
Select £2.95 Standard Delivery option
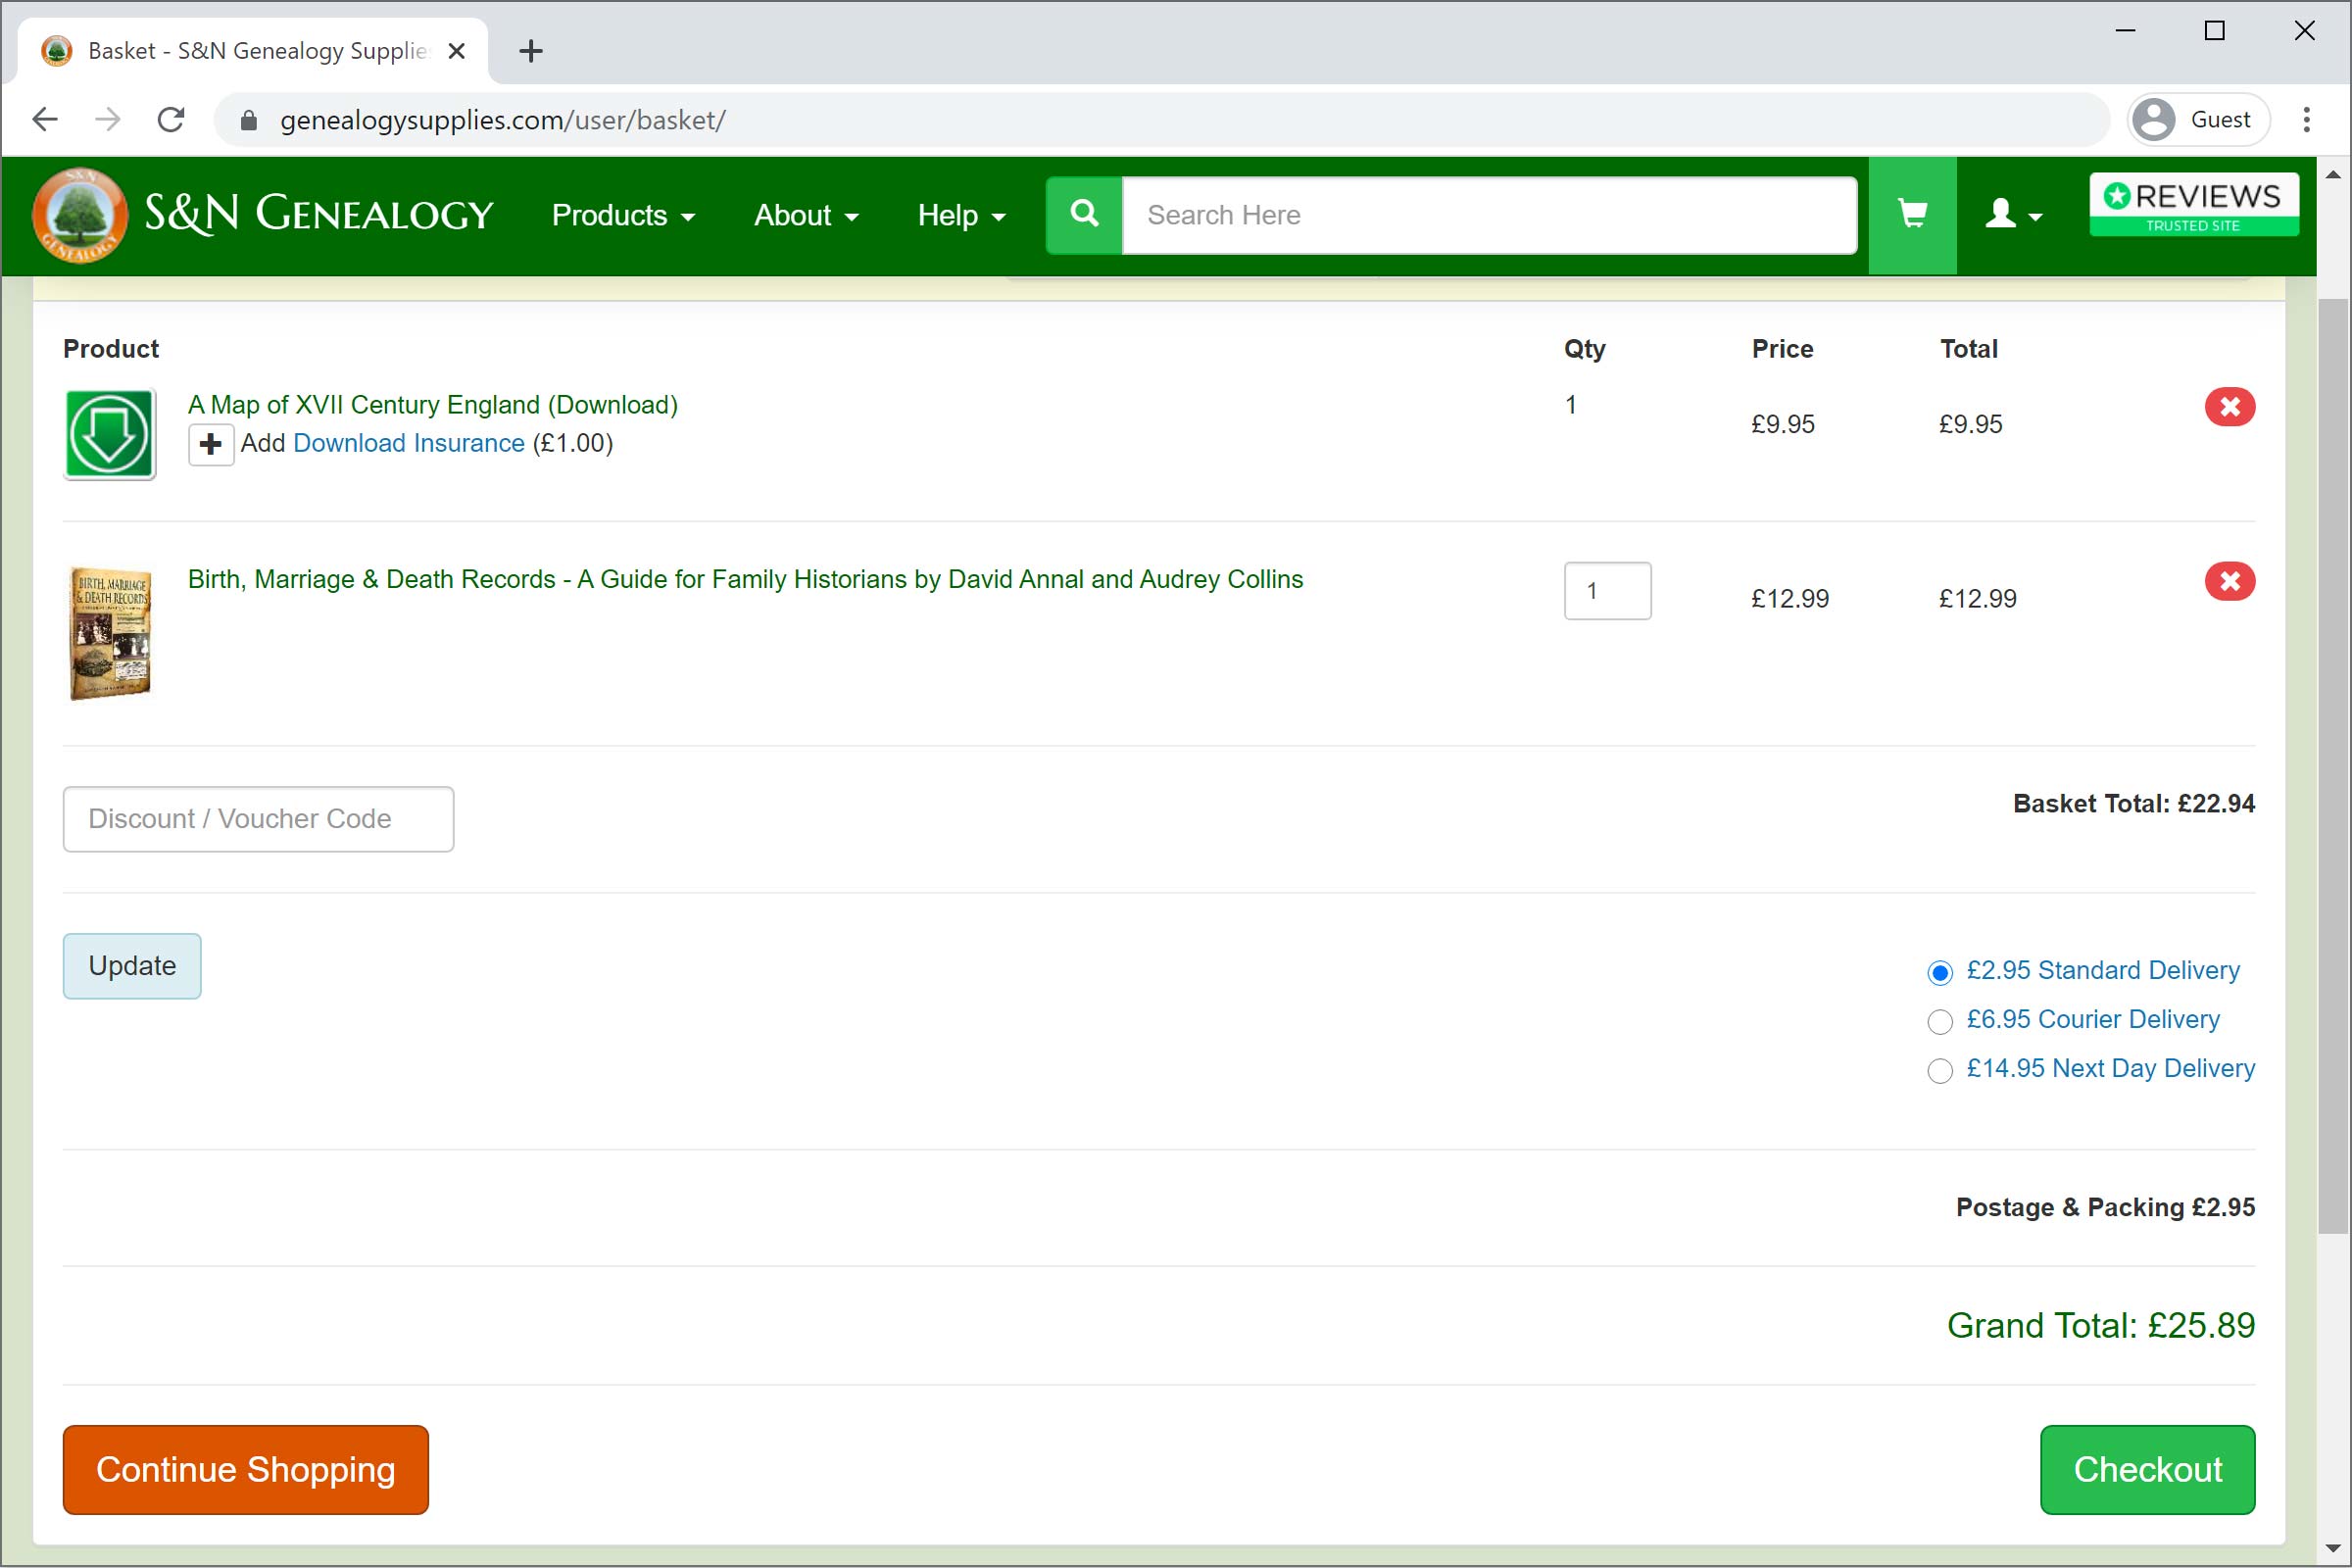click(1939, 972)
